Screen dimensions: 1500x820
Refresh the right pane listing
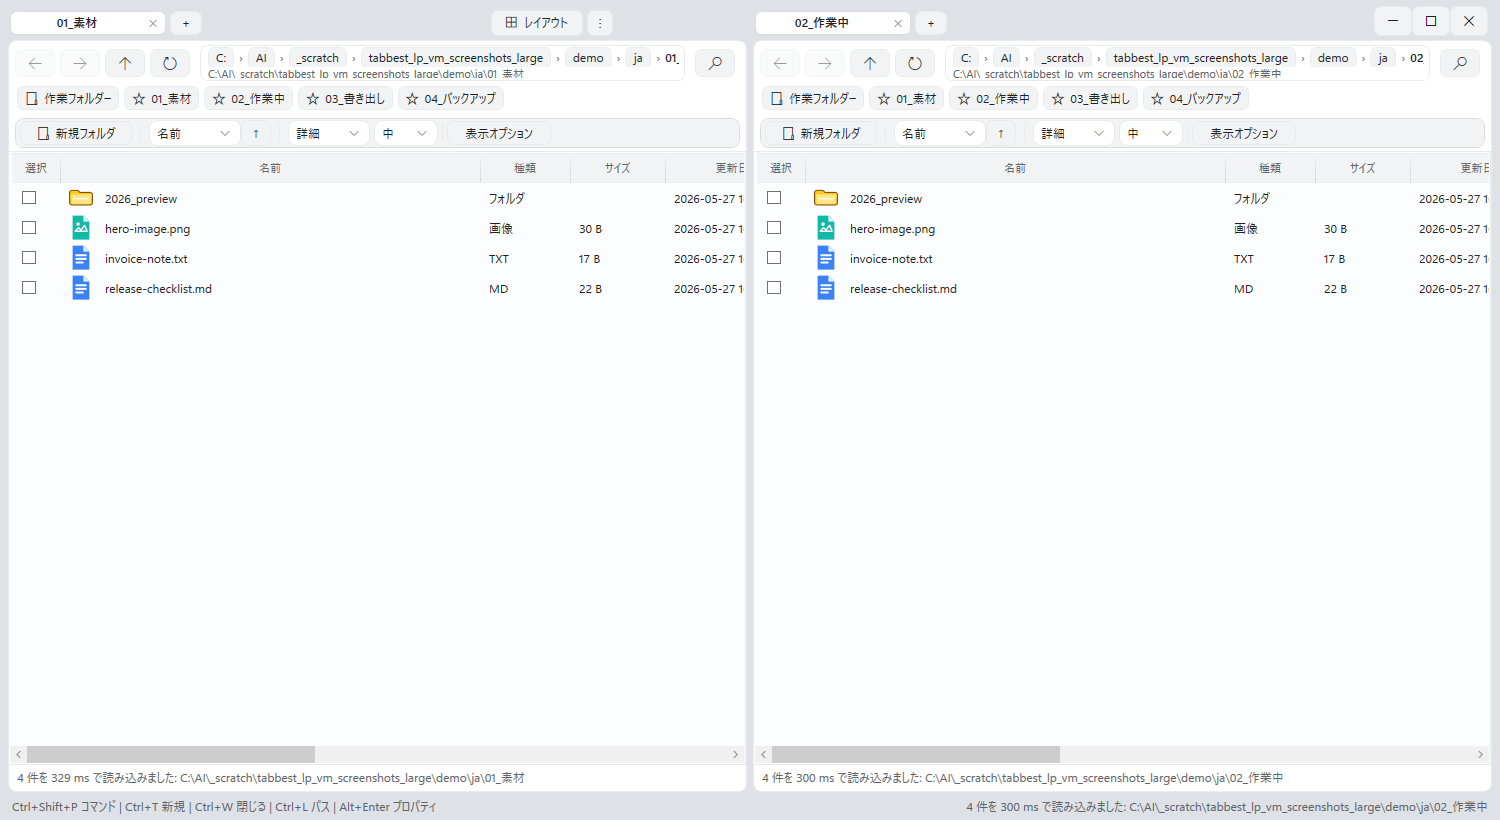click(915, 63)
